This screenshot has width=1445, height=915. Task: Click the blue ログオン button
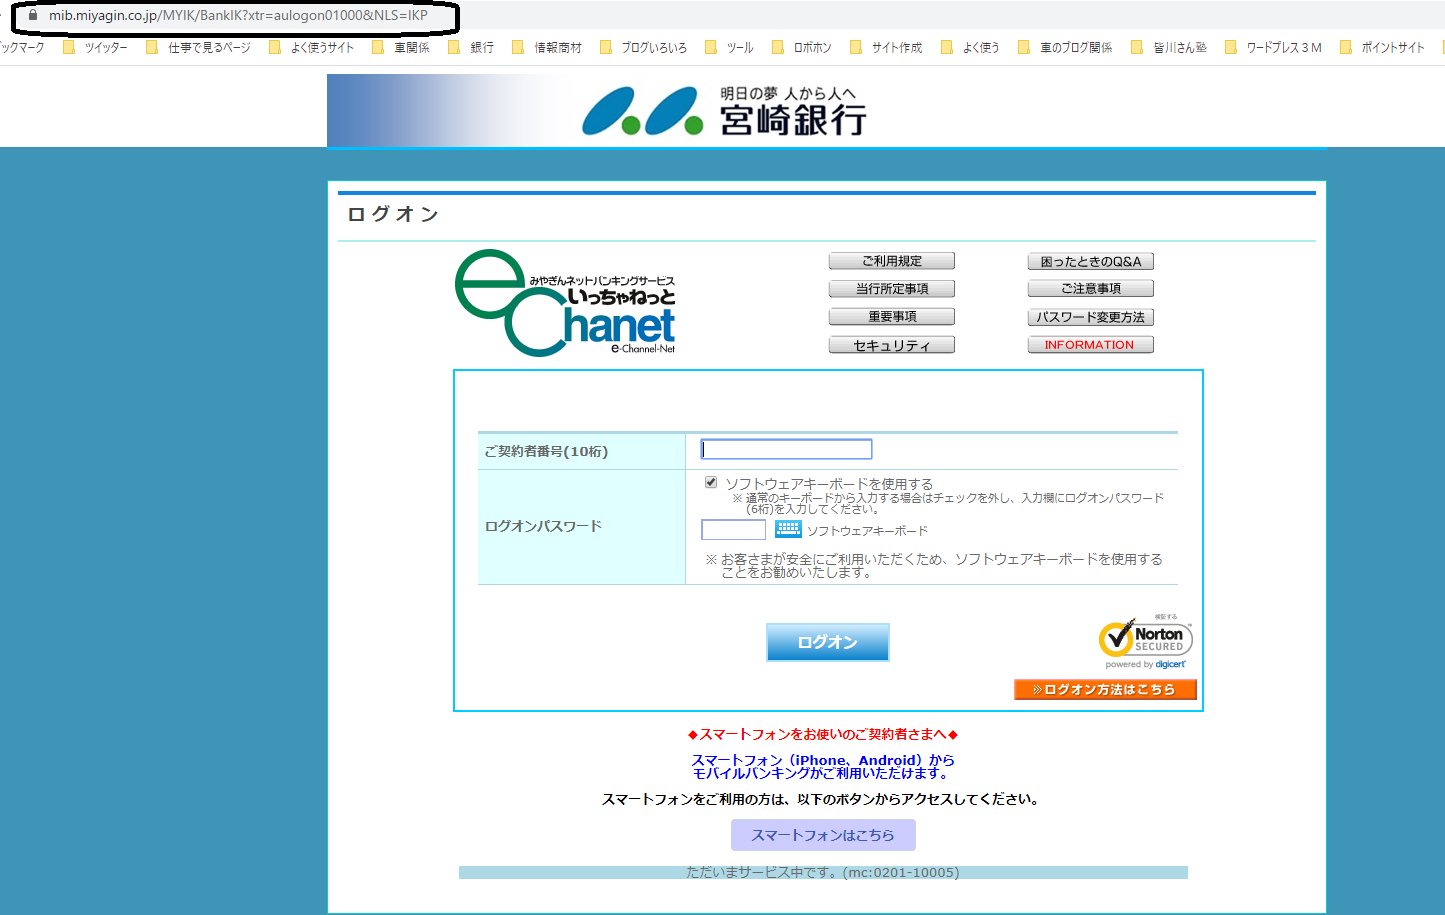click(827, 642)
